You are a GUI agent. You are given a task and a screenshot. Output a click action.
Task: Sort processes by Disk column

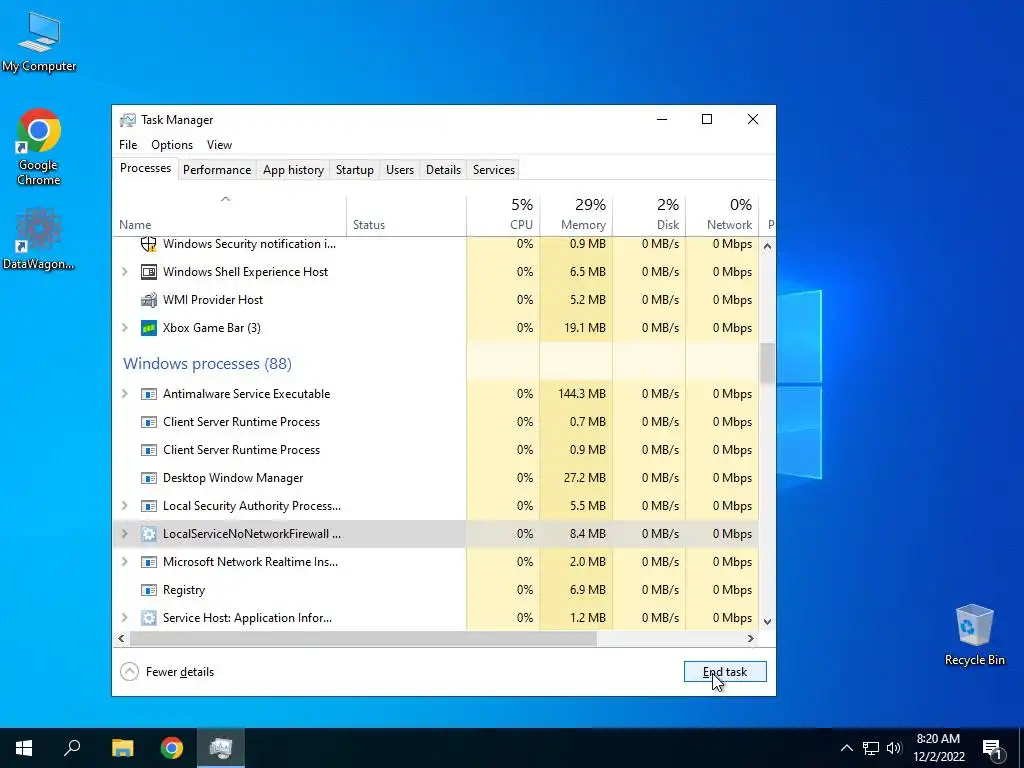[649, 216]
